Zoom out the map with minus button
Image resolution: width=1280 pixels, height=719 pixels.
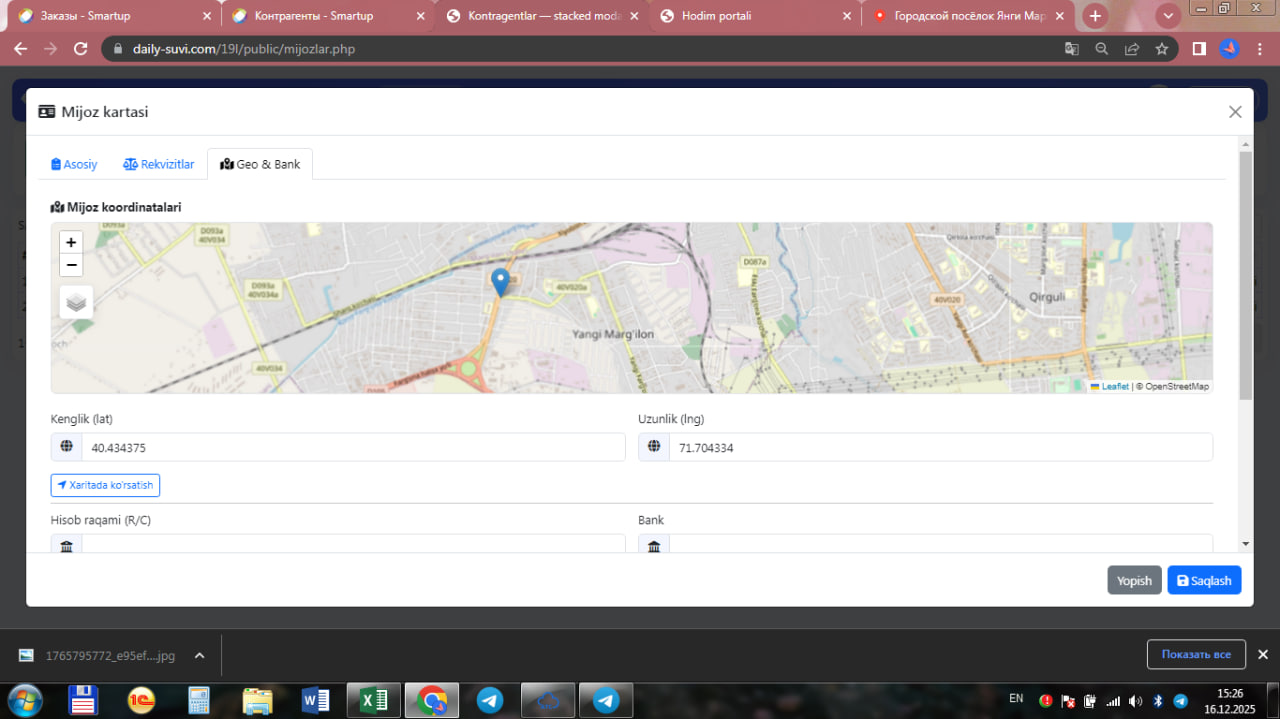[71, 265]
